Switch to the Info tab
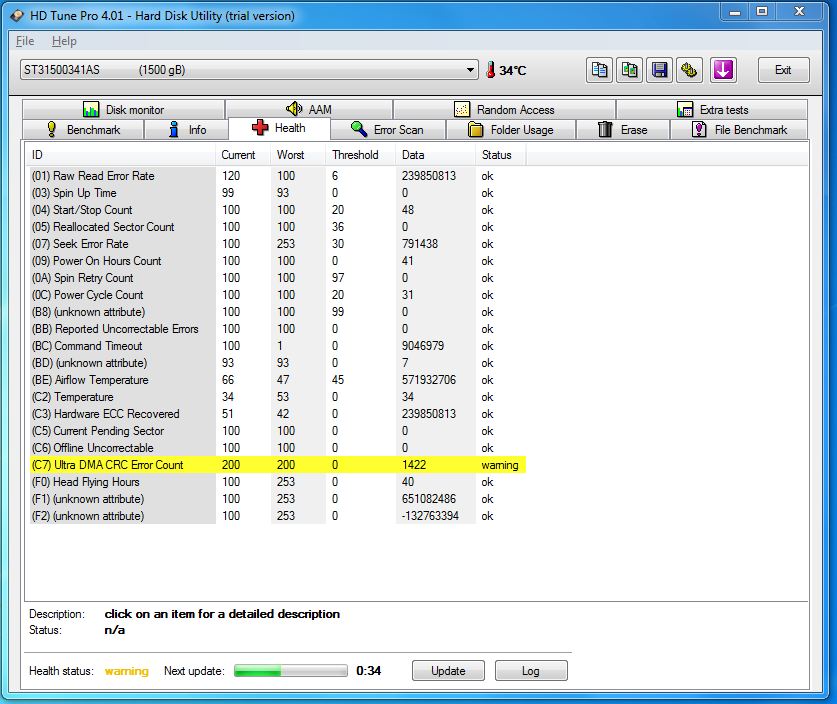Image resolution: width=837 pixels, height=704 pixels. coord(186,130)
